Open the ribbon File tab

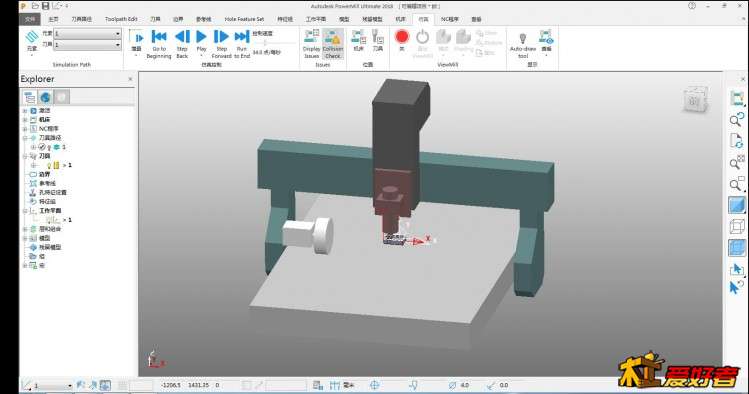(x=30, y=19)
